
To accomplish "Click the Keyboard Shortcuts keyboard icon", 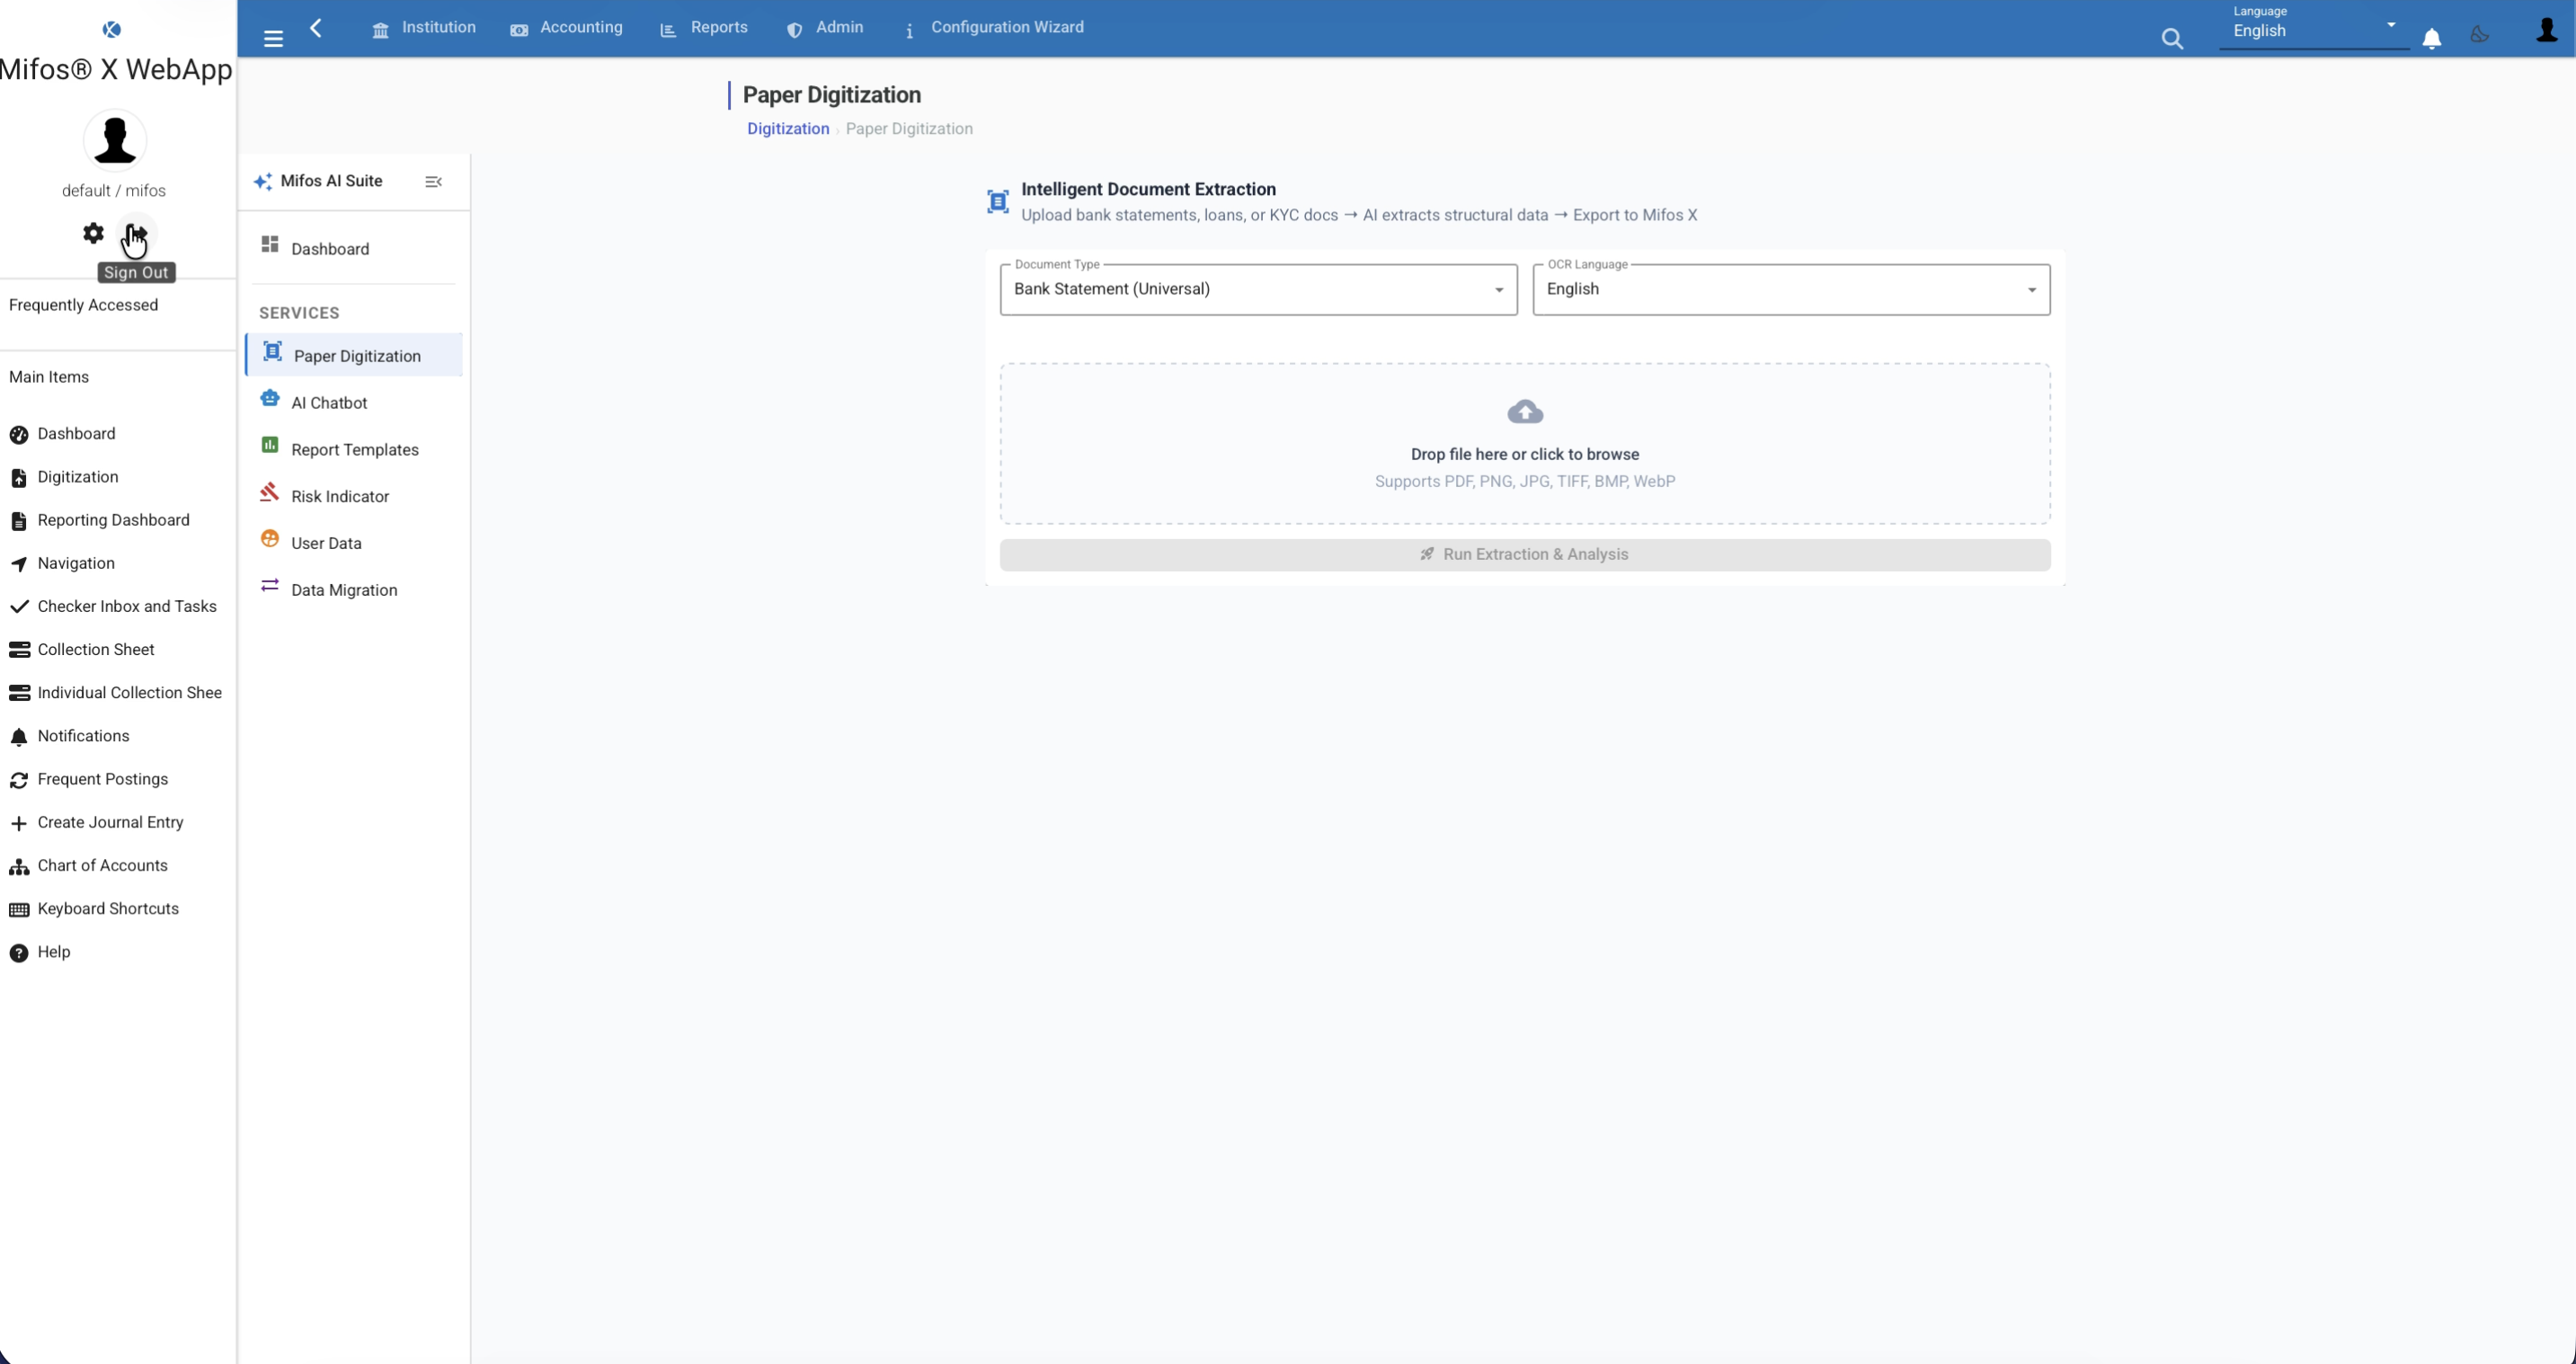I will (x=19, y=910).
